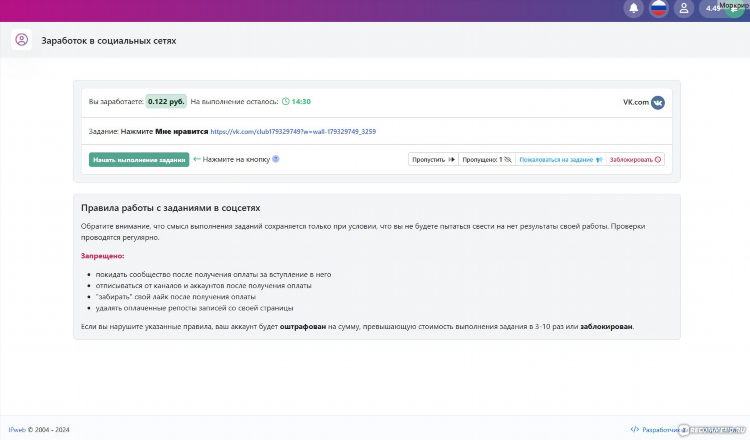The height and width of the screenshot is (440, 750).
Task: Report the task via Пожаловаться на задание
Action: [x=561, y=159]
